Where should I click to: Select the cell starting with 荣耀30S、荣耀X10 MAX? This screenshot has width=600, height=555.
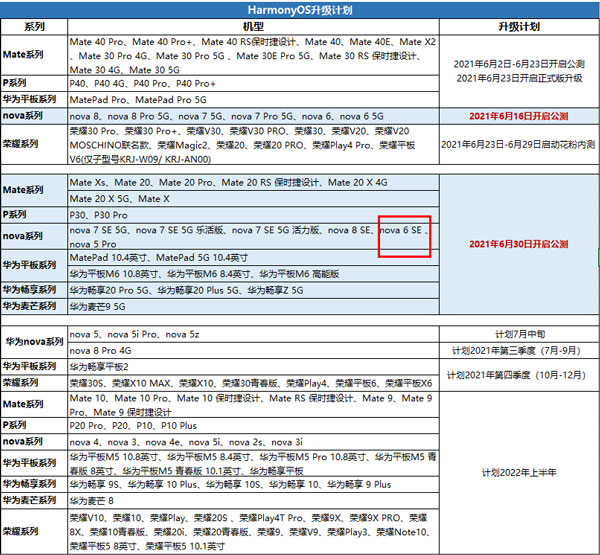253,383
